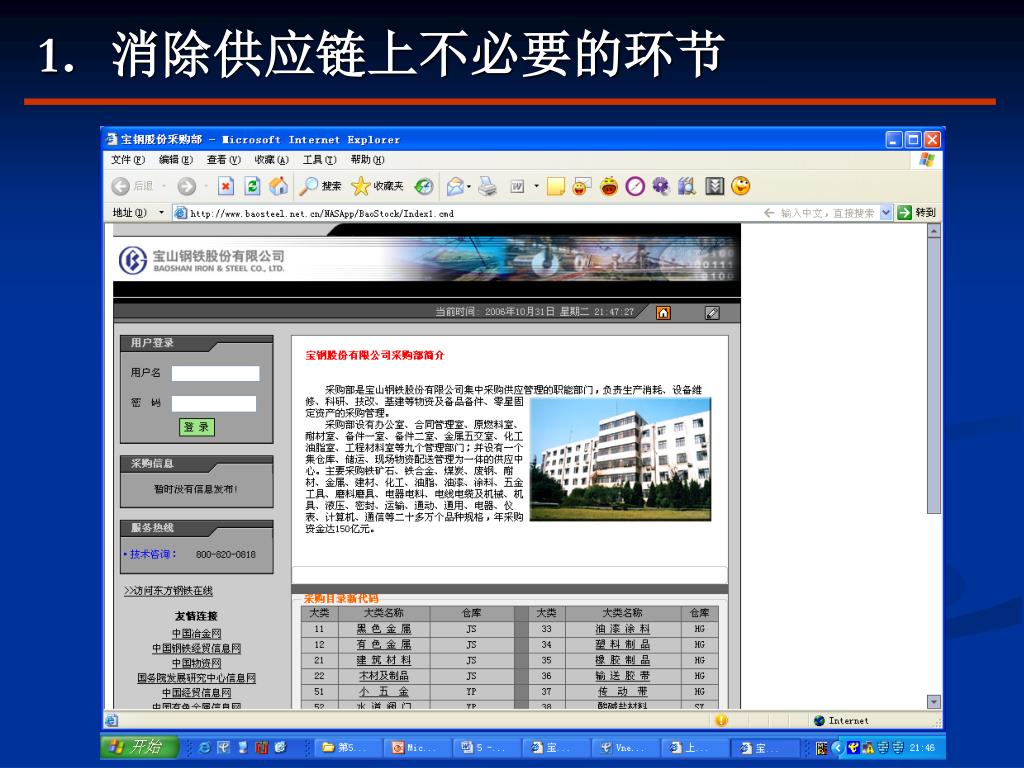The image size is (1024, 768).
Task: Open the 橡胶制品 category link
Action: (x=622, y=660)
